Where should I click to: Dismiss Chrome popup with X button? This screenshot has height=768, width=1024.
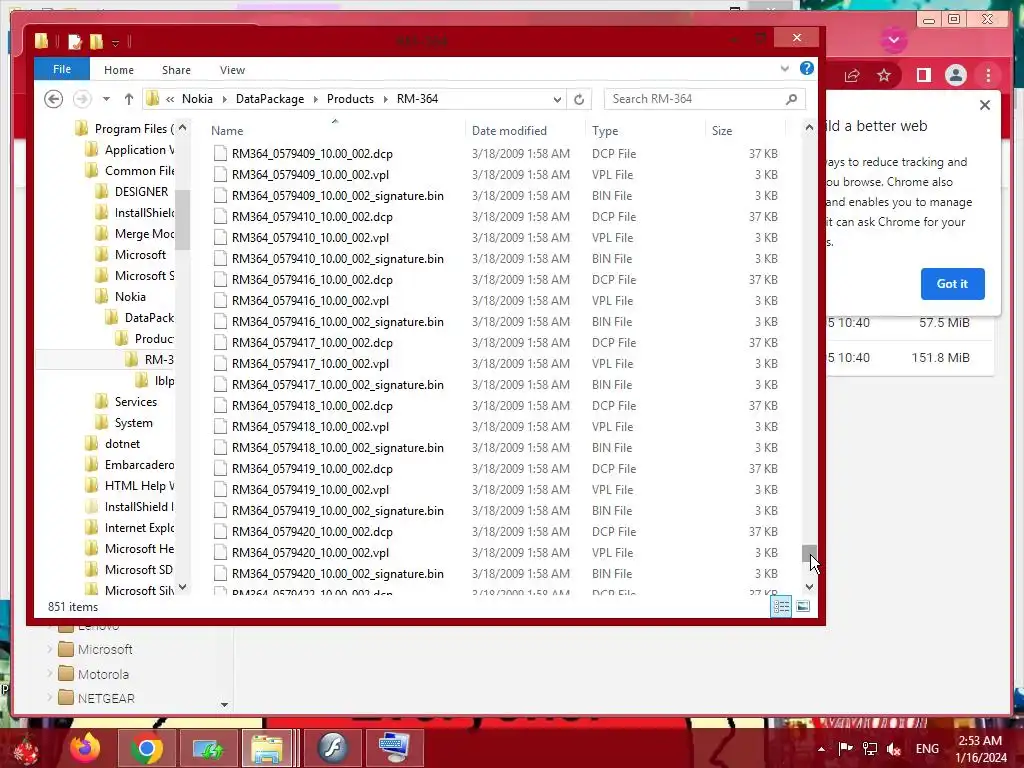pyautogui.click(x=985, y=105)
